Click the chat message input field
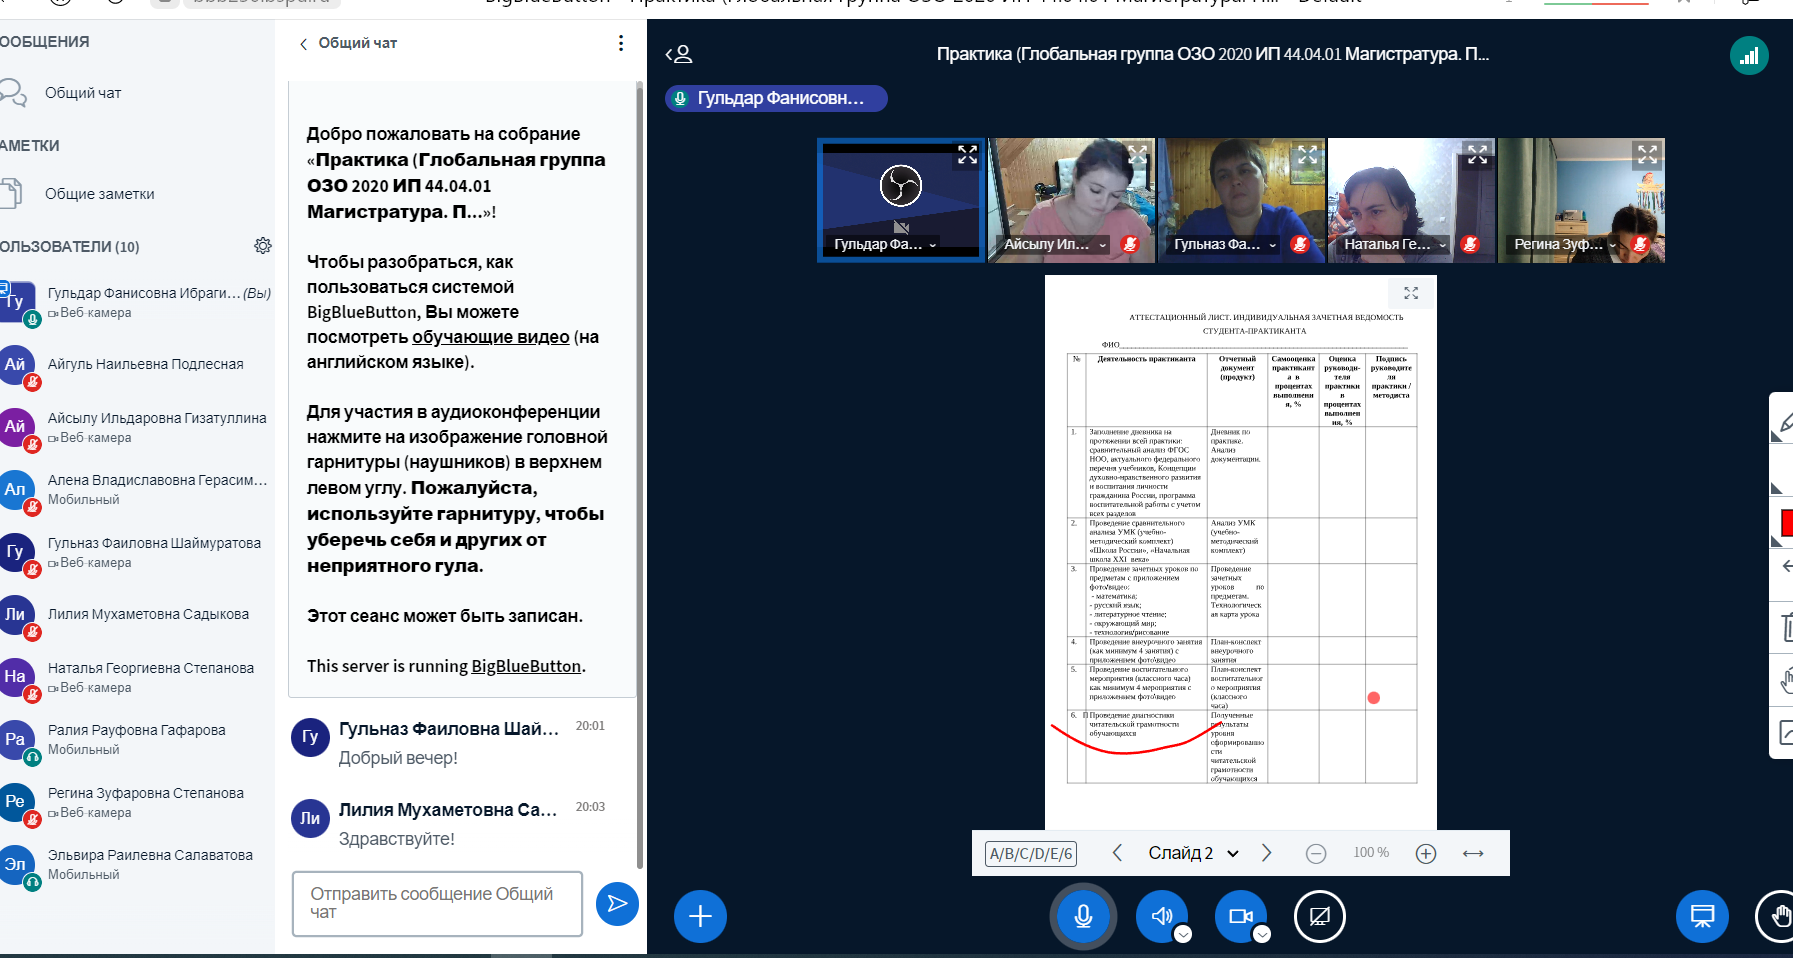1793x958 pixels. coord(437,903)
